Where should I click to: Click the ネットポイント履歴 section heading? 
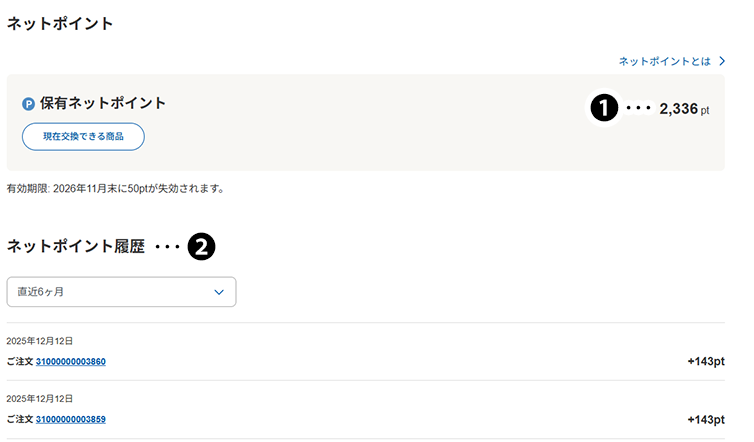(76, 247)
